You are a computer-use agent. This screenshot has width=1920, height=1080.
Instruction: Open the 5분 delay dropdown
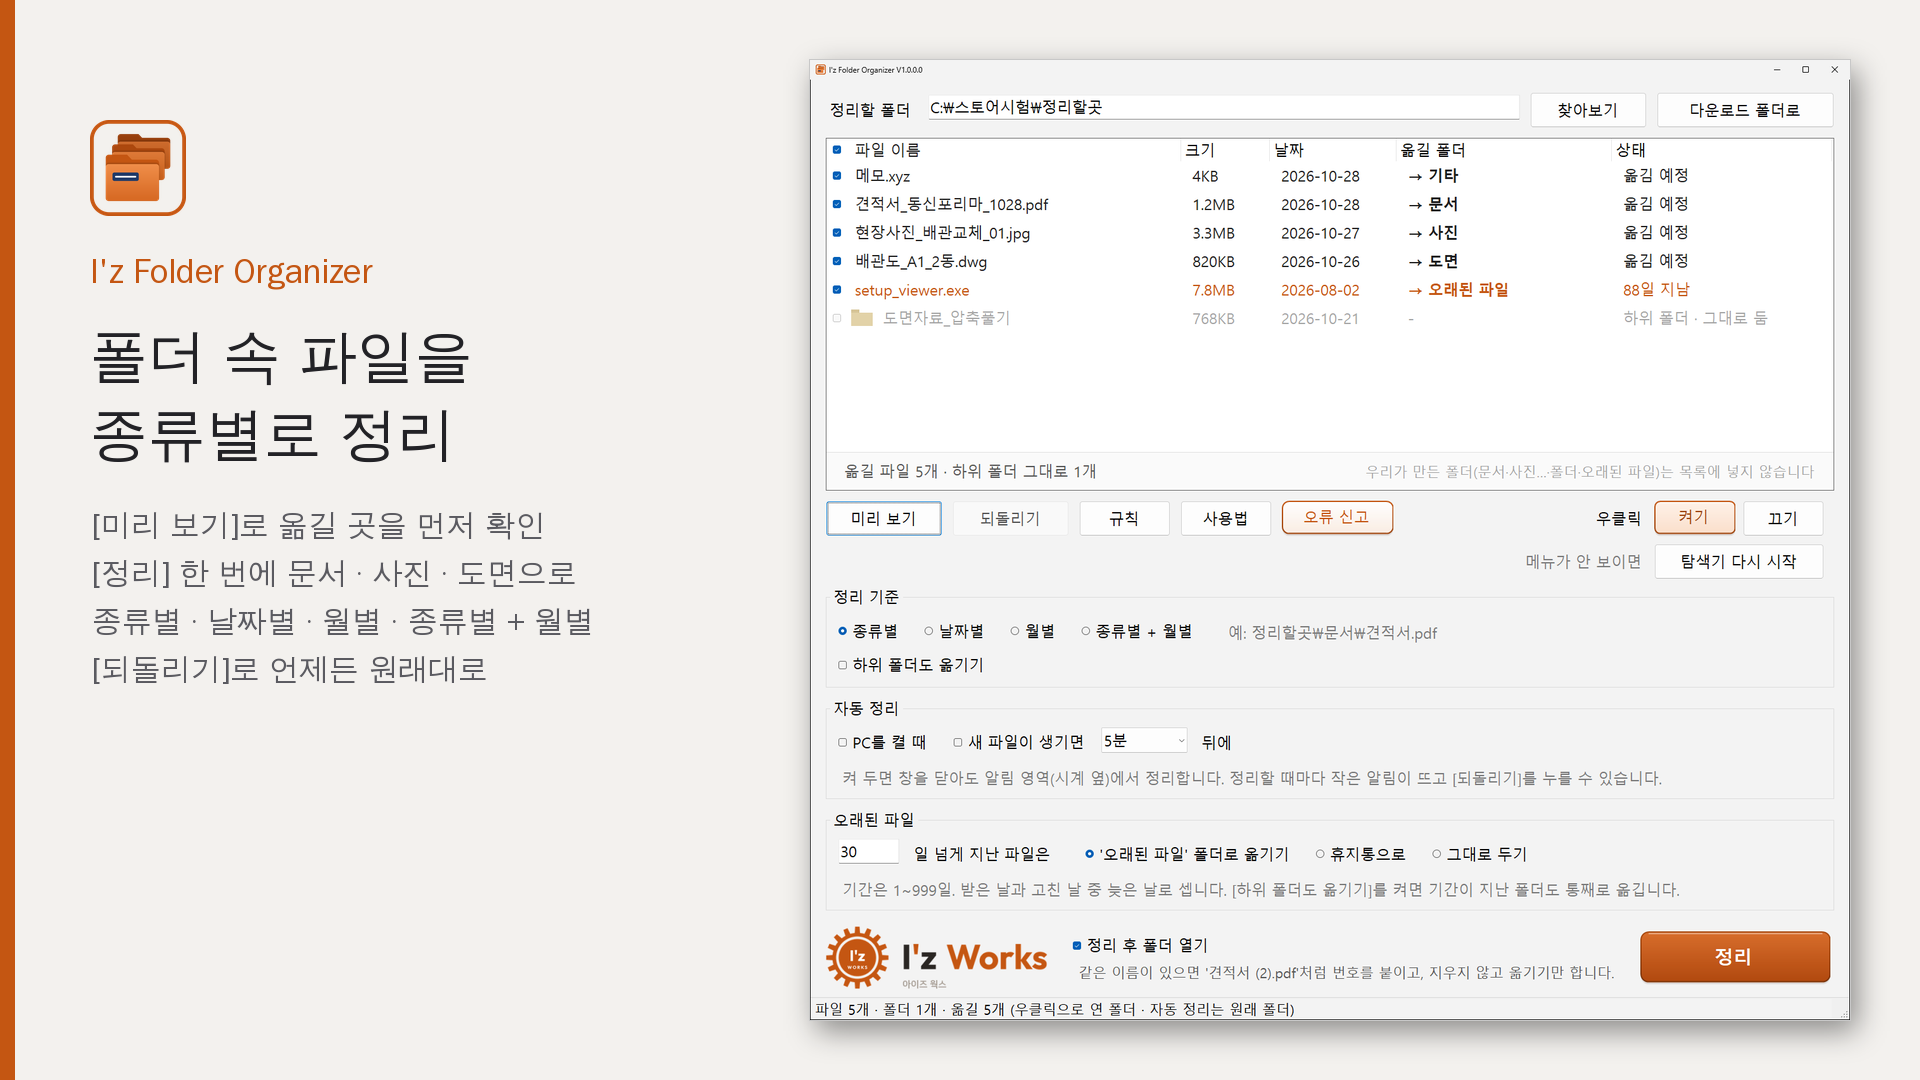[x=1144, y=741]
